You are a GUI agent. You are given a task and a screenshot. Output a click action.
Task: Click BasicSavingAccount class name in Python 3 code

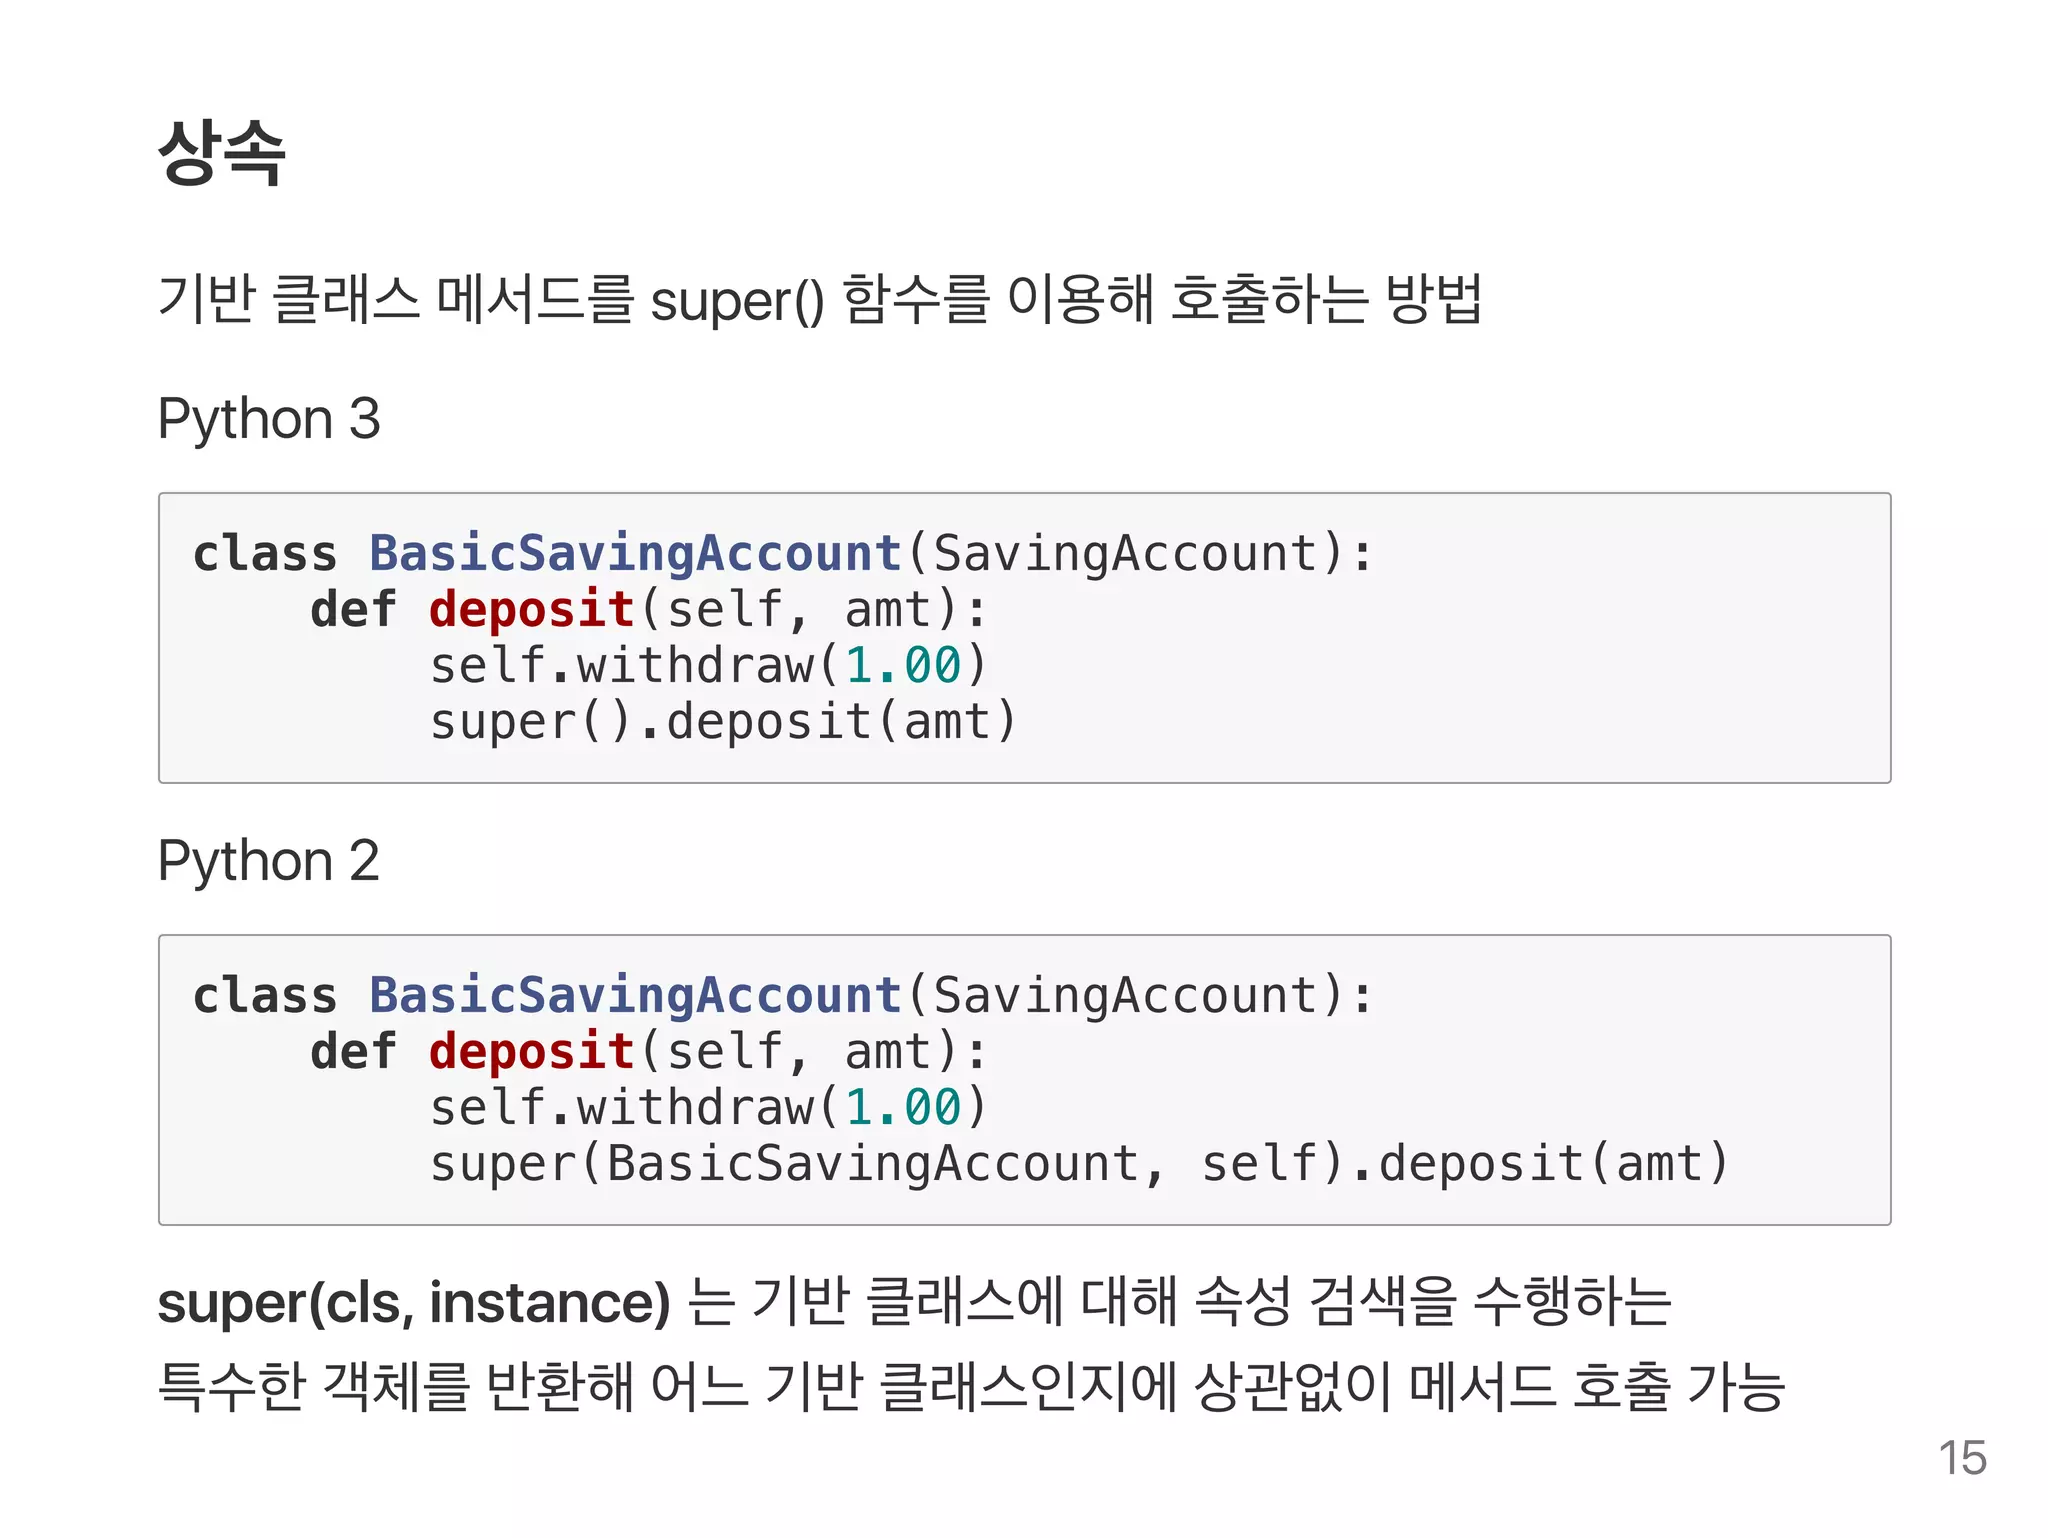pyautogui.click(x=635, y=554)
